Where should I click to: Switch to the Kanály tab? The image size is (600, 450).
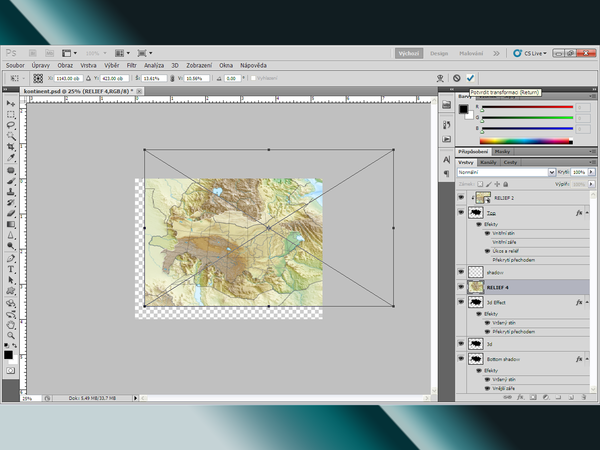pyautogui.click(x=489, y=161)
